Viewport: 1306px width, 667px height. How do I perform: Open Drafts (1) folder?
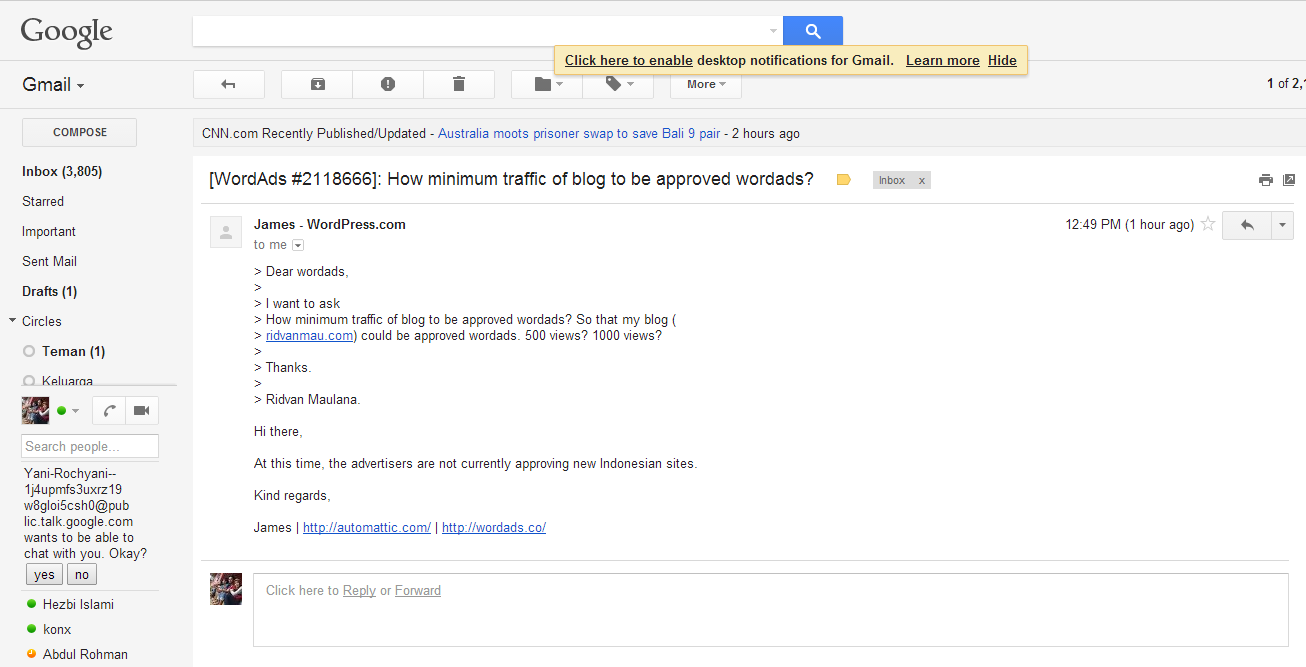50,291
